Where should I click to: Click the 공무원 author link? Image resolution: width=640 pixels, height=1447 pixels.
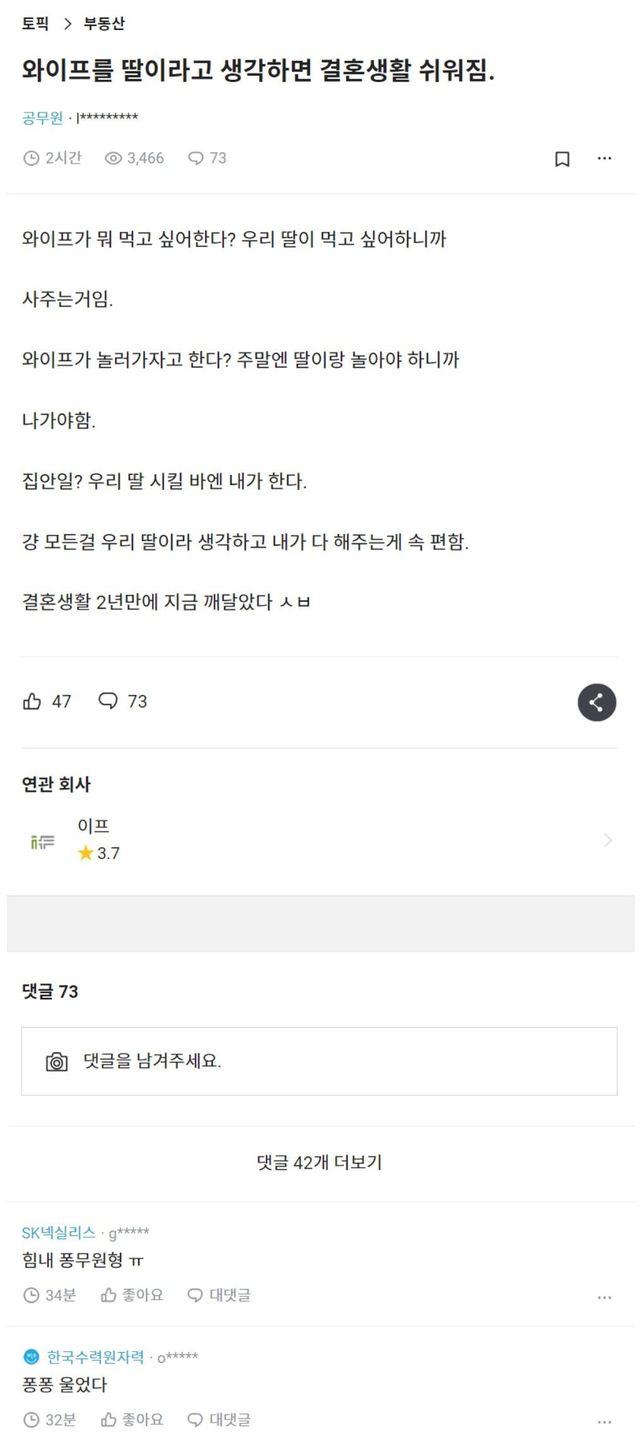point(42,118)
